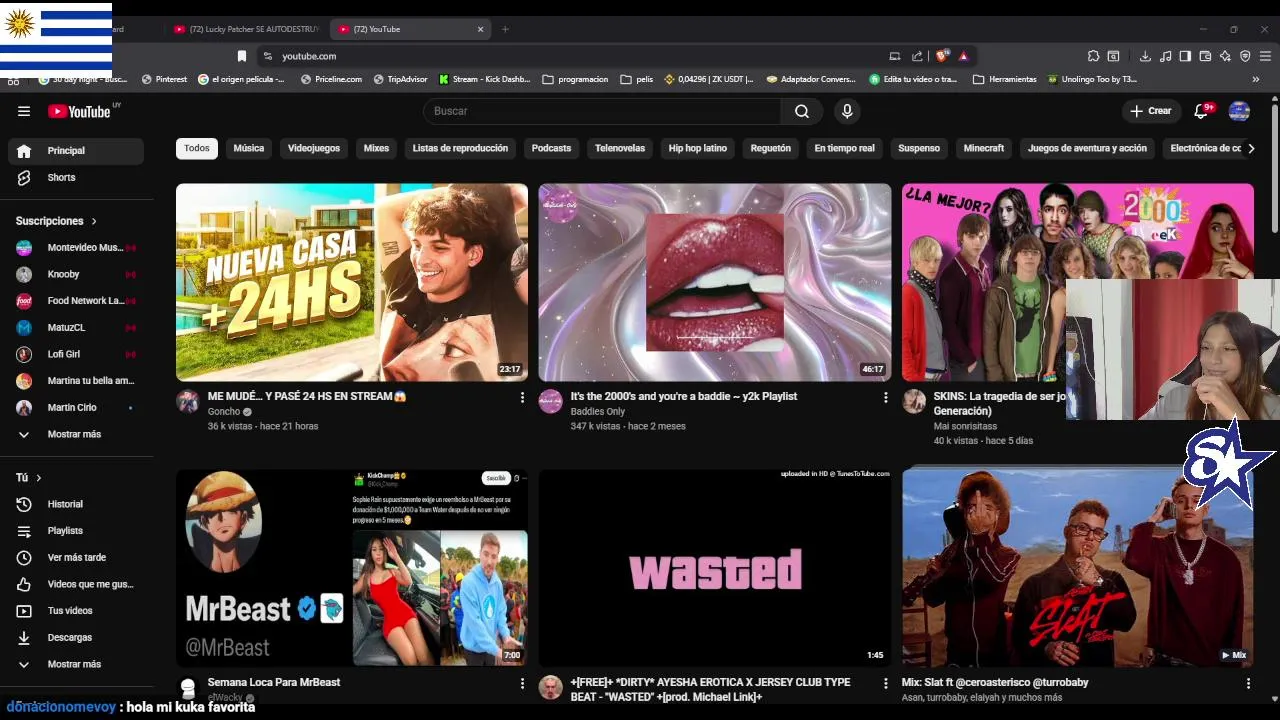Open Montevideo Music subscription channel
1280x720 pixels.
point(76,247)
